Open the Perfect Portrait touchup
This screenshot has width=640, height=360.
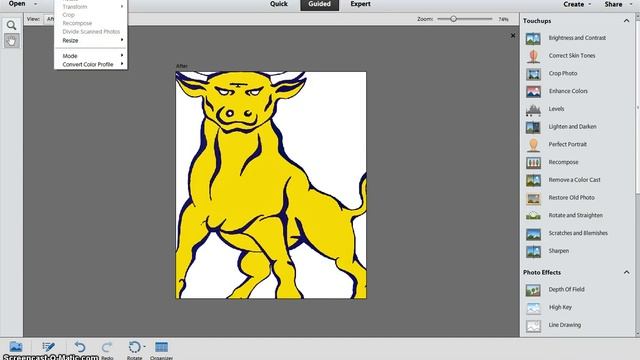click(x=556, y=144)
